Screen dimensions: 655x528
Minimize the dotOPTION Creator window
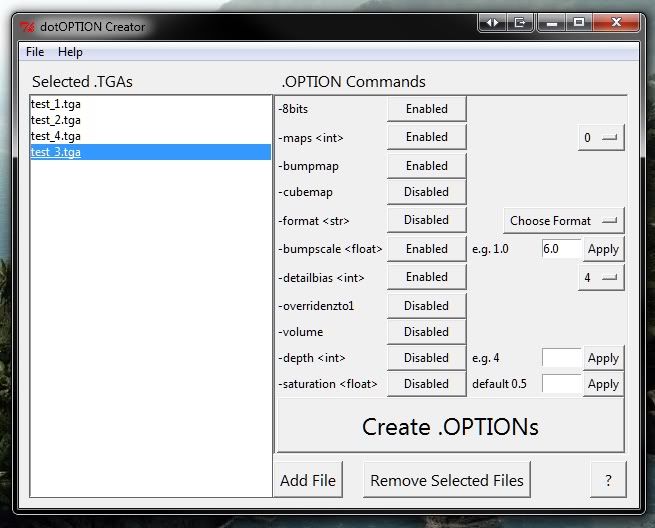[x=552, y=22]
